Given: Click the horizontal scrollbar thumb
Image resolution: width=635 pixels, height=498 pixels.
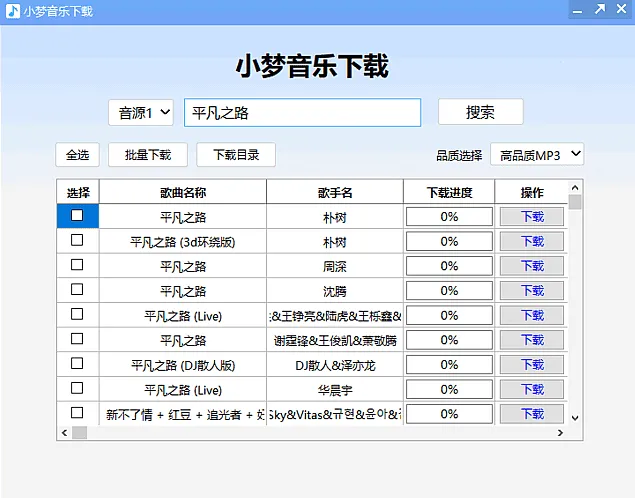Looking at the screenshot, I should tap(79, 433).
